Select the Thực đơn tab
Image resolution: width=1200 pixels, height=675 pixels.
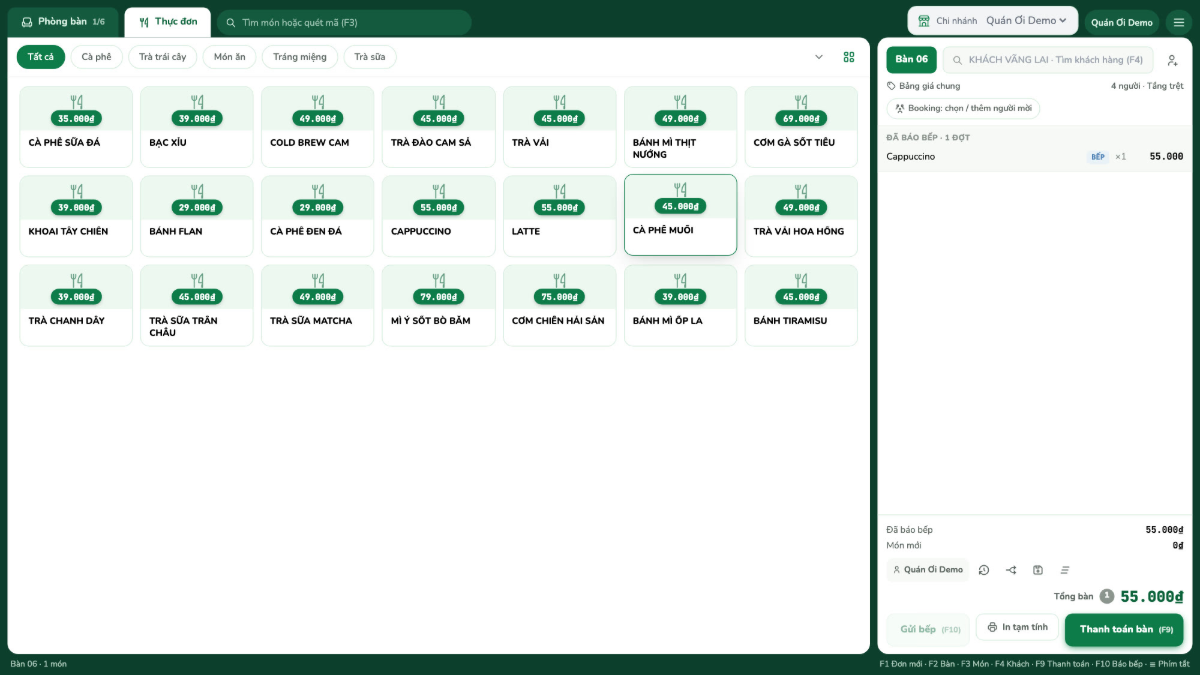(168, 22)
